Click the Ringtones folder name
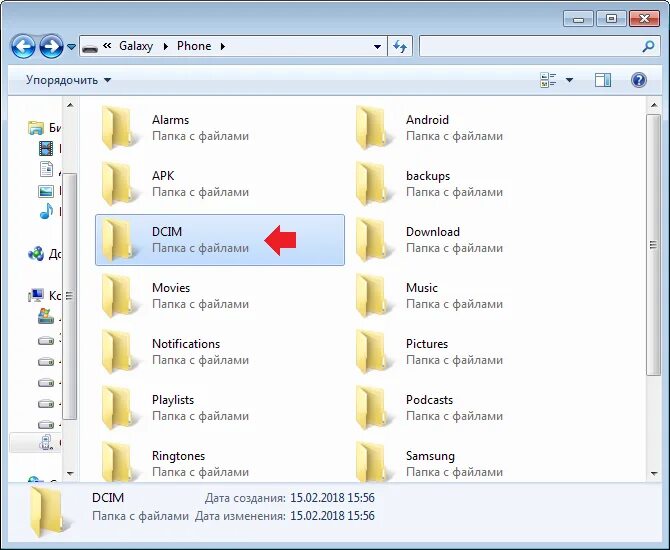 tap(178, 456)
